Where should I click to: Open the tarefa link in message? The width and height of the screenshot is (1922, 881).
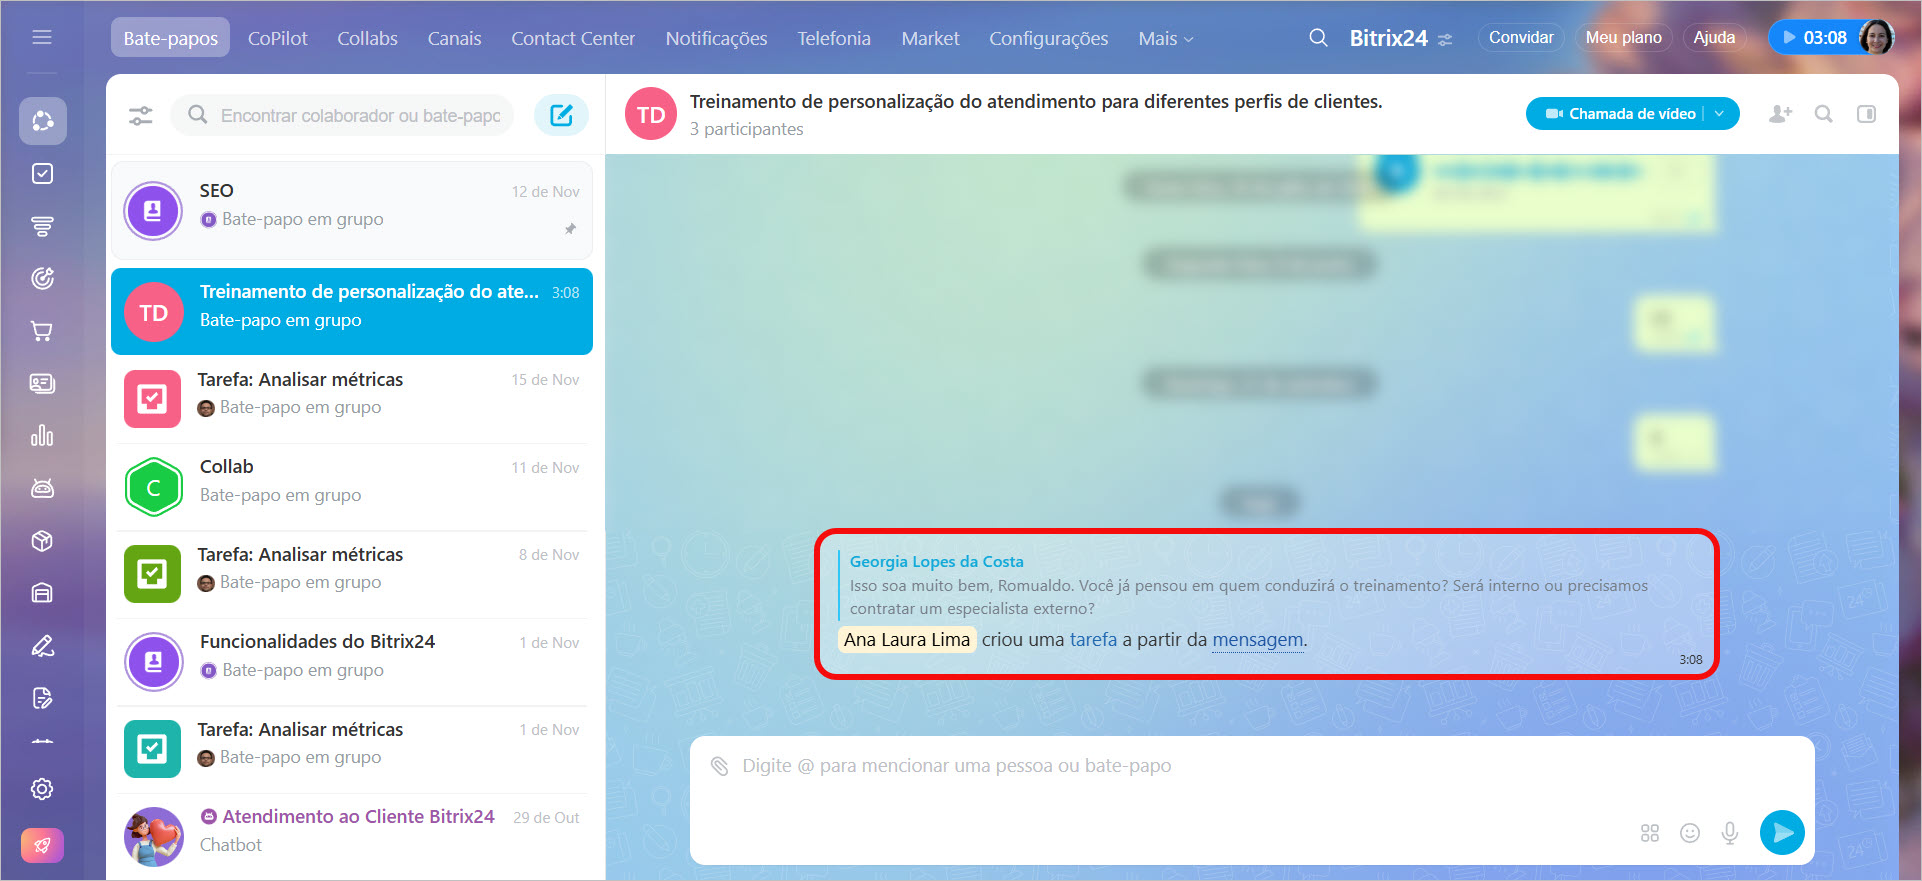click(x=1092, y=640)
